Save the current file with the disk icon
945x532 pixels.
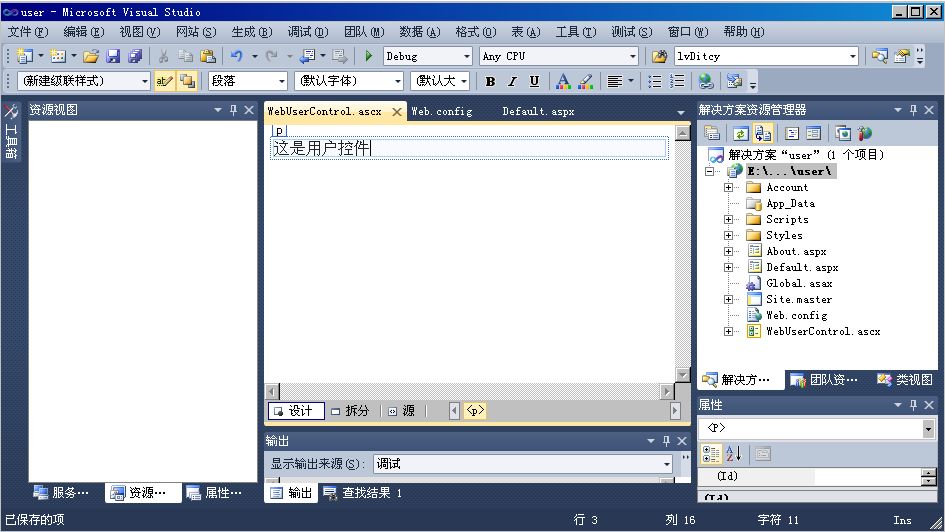(113, 56)
